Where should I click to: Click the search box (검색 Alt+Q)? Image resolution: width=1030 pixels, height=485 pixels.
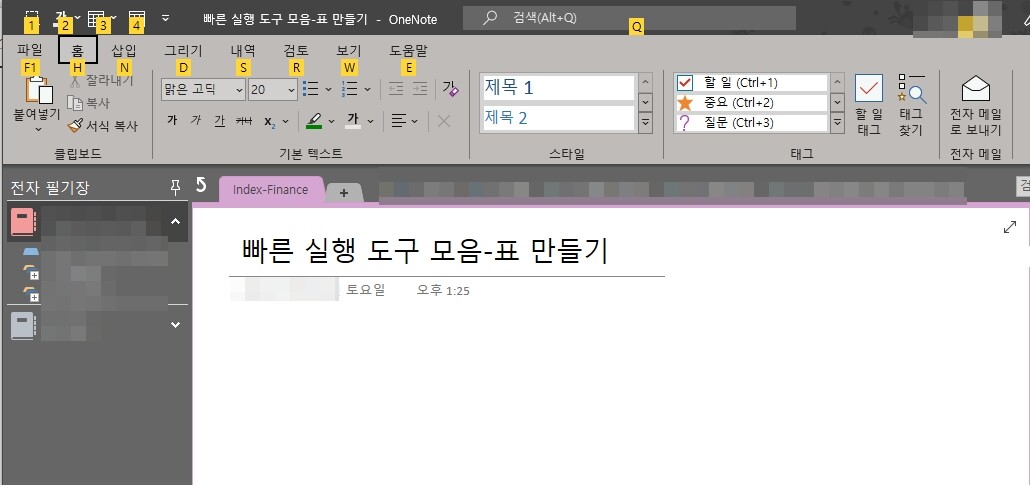tap(629, 18)
